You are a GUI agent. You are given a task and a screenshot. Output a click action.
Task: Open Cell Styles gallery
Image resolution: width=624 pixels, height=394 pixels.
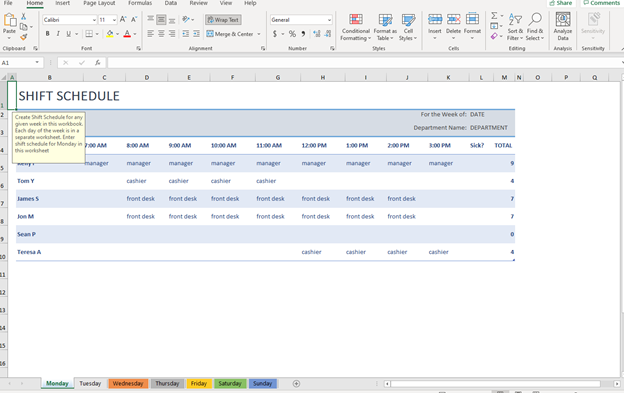[x=408, y=27]
